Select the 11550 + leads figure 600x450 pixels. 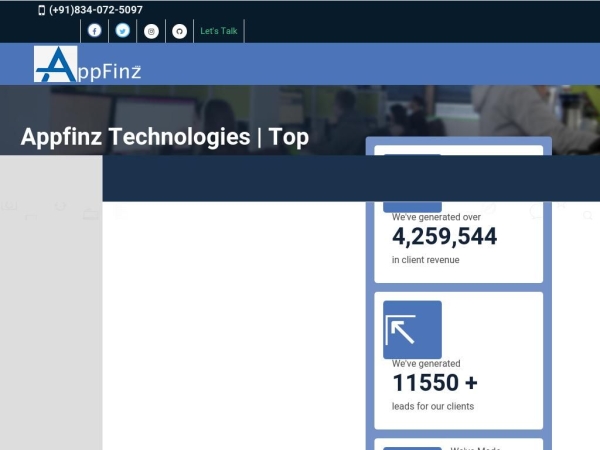click(x=435, y=382)
